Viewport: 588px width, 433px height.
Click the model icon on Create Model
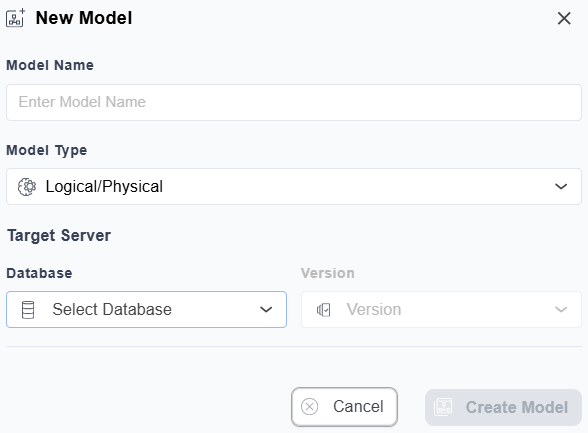[x=443, y=407]
